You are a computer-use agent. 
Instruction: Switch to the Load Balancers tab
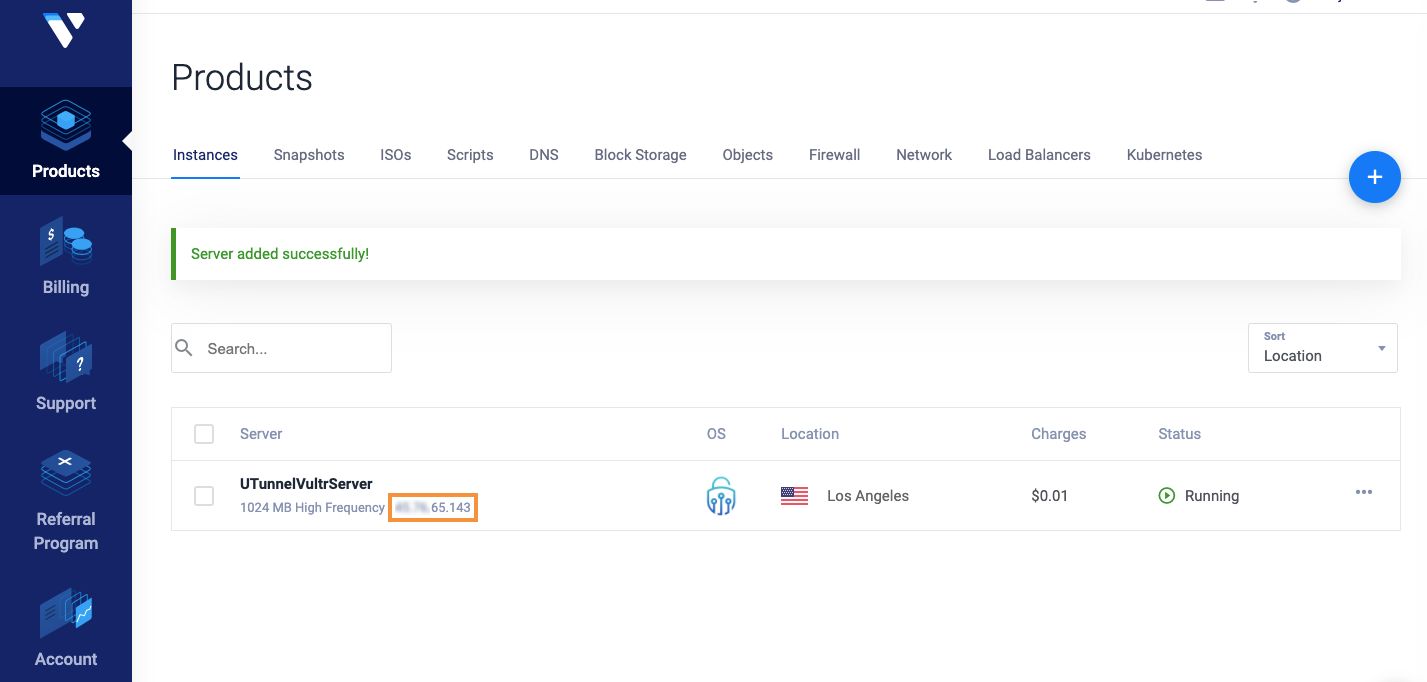pos(1039,155)
